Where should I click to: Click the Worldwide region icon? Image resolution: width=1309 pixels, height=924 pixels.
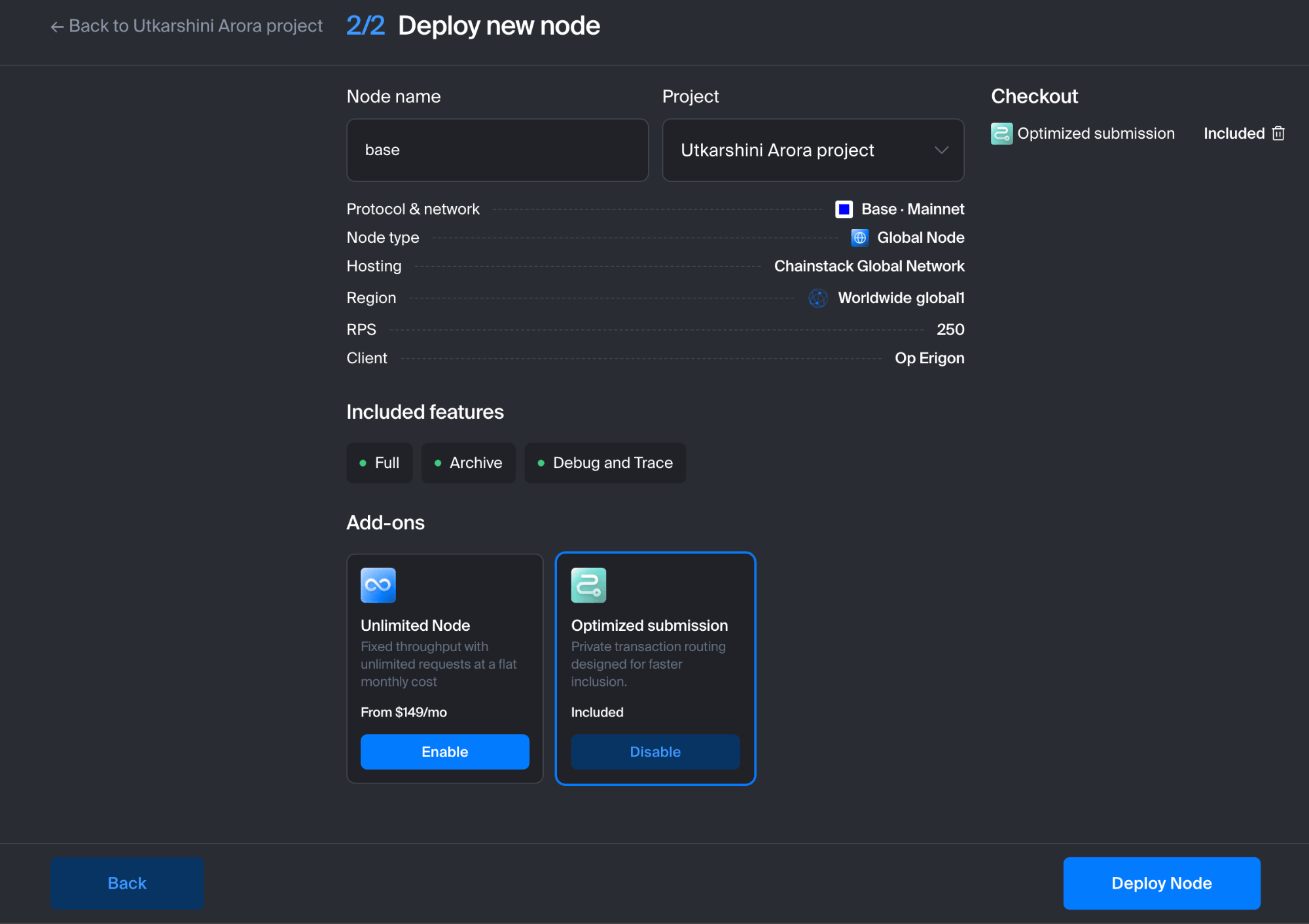[x=818, y=298]
